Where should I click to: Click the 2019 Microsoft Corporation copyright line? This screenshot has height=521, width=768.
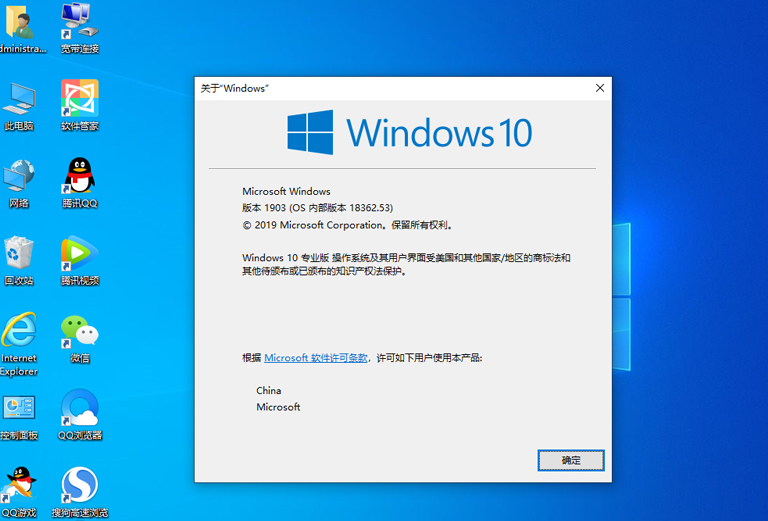(x=348, y=225)
